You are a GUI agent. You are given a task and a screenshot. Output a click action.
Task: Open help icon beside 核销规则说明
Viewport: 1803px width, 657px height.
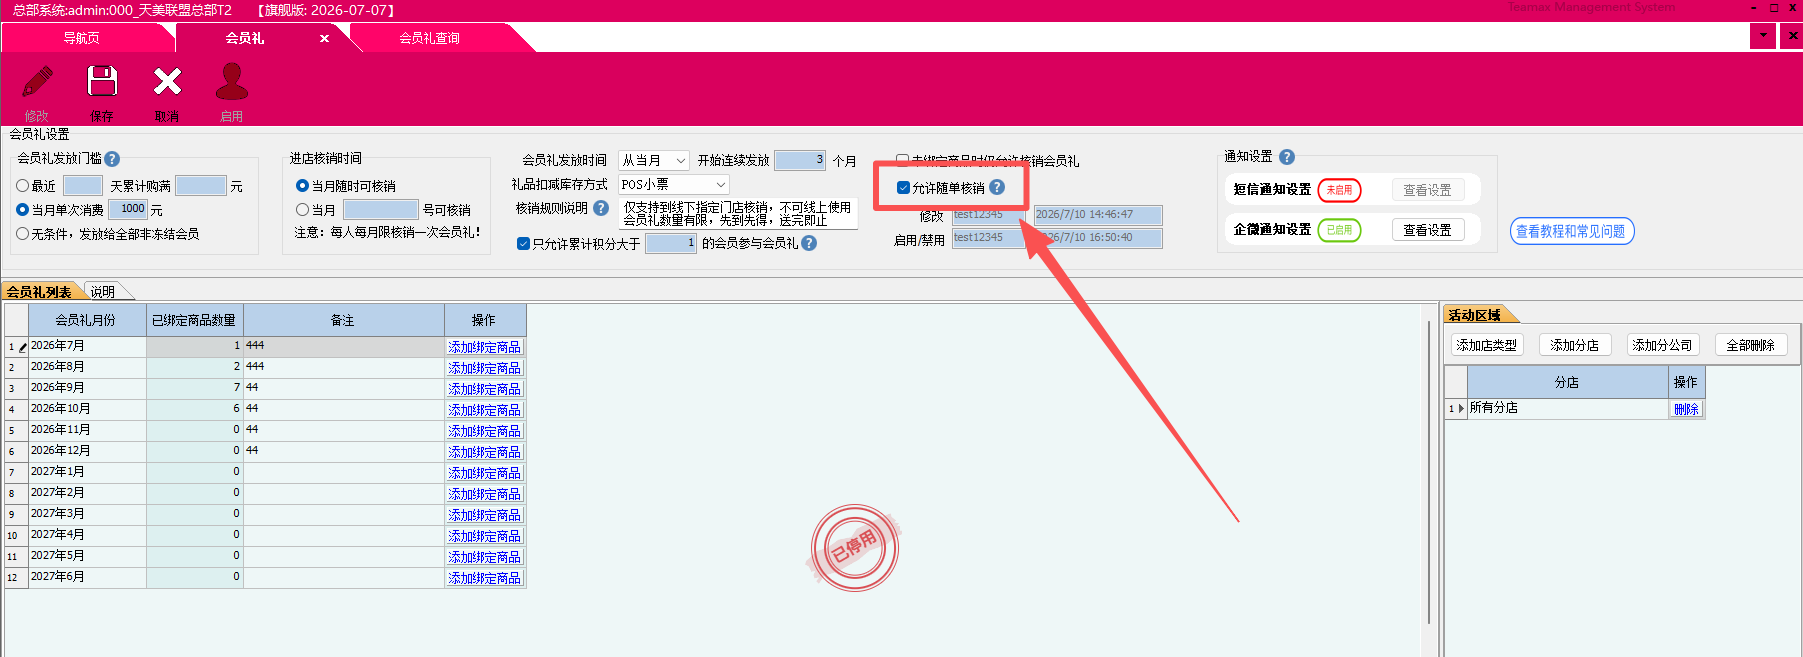601,208
